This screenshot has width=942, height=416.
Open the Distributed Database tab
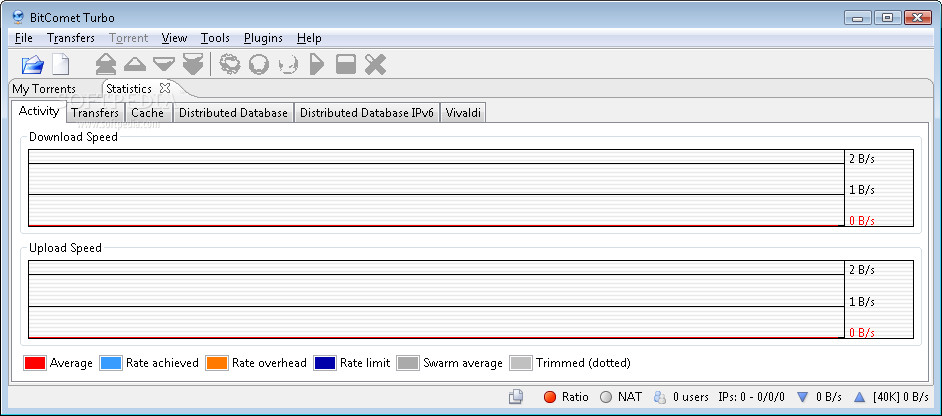coord(233,112)
